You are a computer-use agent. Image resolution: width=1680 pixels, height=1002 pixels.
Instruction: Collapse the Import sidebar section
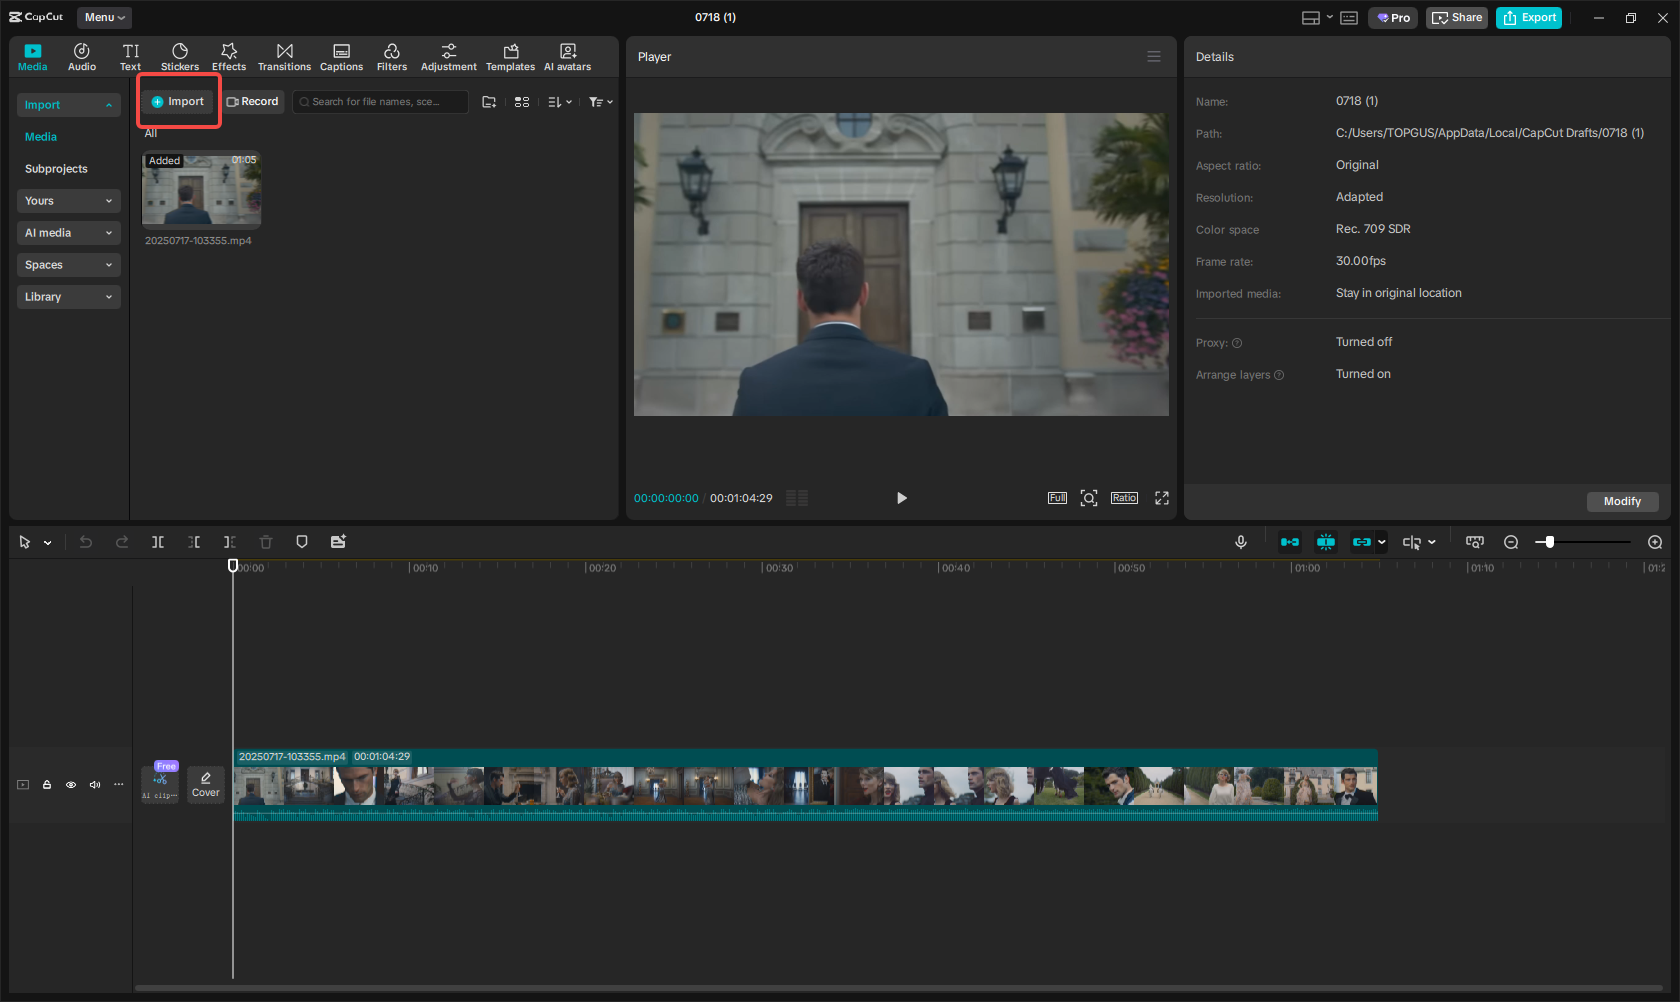(69, 105)
